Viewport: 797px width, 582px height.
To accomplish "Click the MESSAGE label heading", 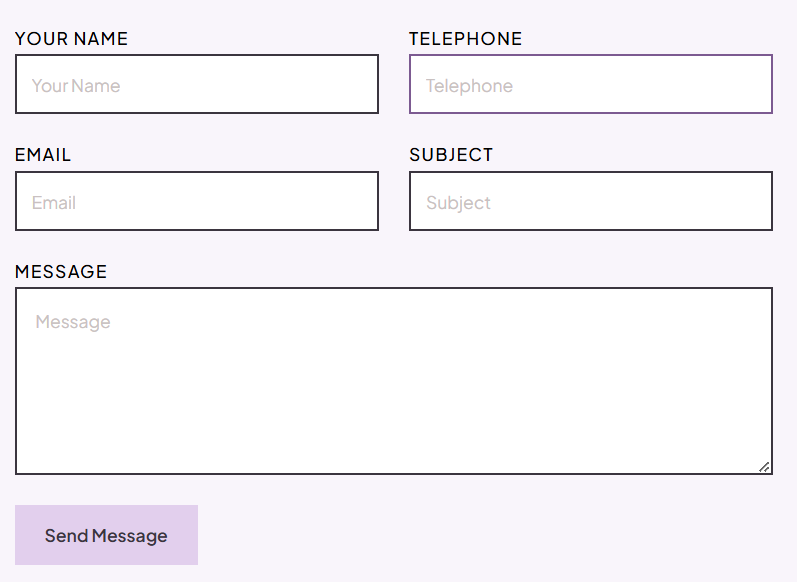I will (x=61, y=272).
